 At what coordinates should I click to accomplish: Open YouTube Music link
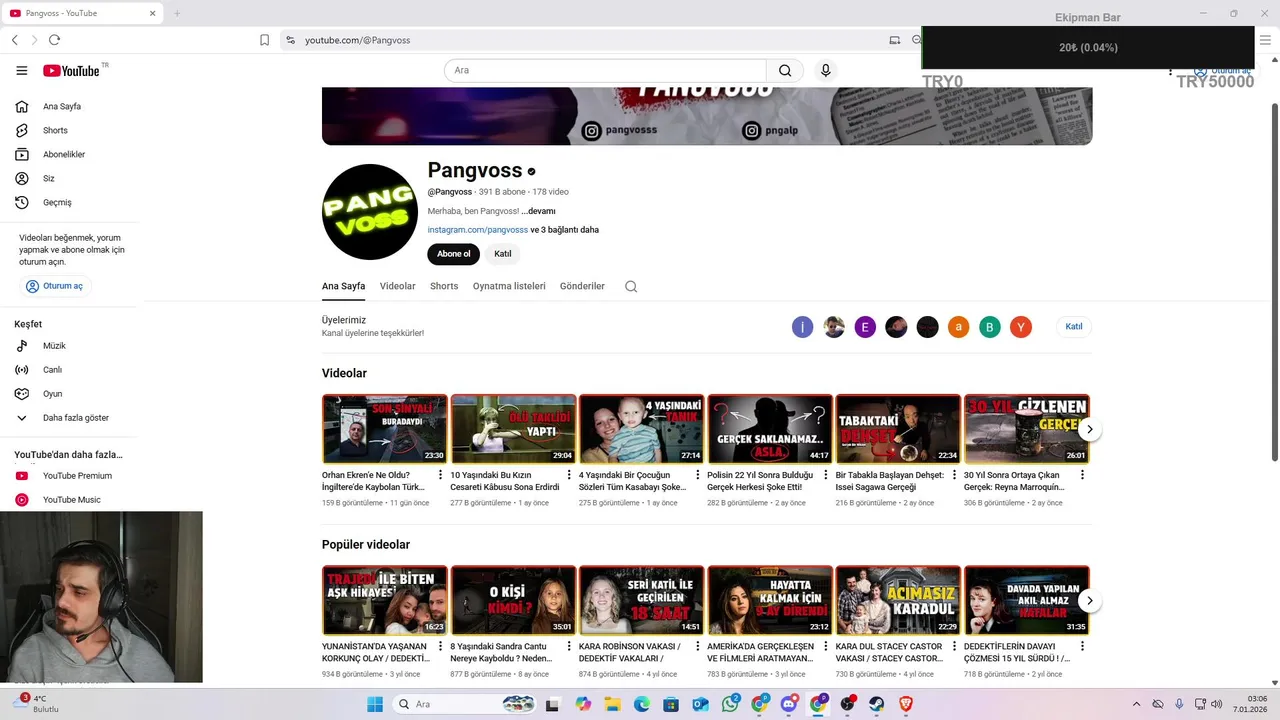[72, 500]
